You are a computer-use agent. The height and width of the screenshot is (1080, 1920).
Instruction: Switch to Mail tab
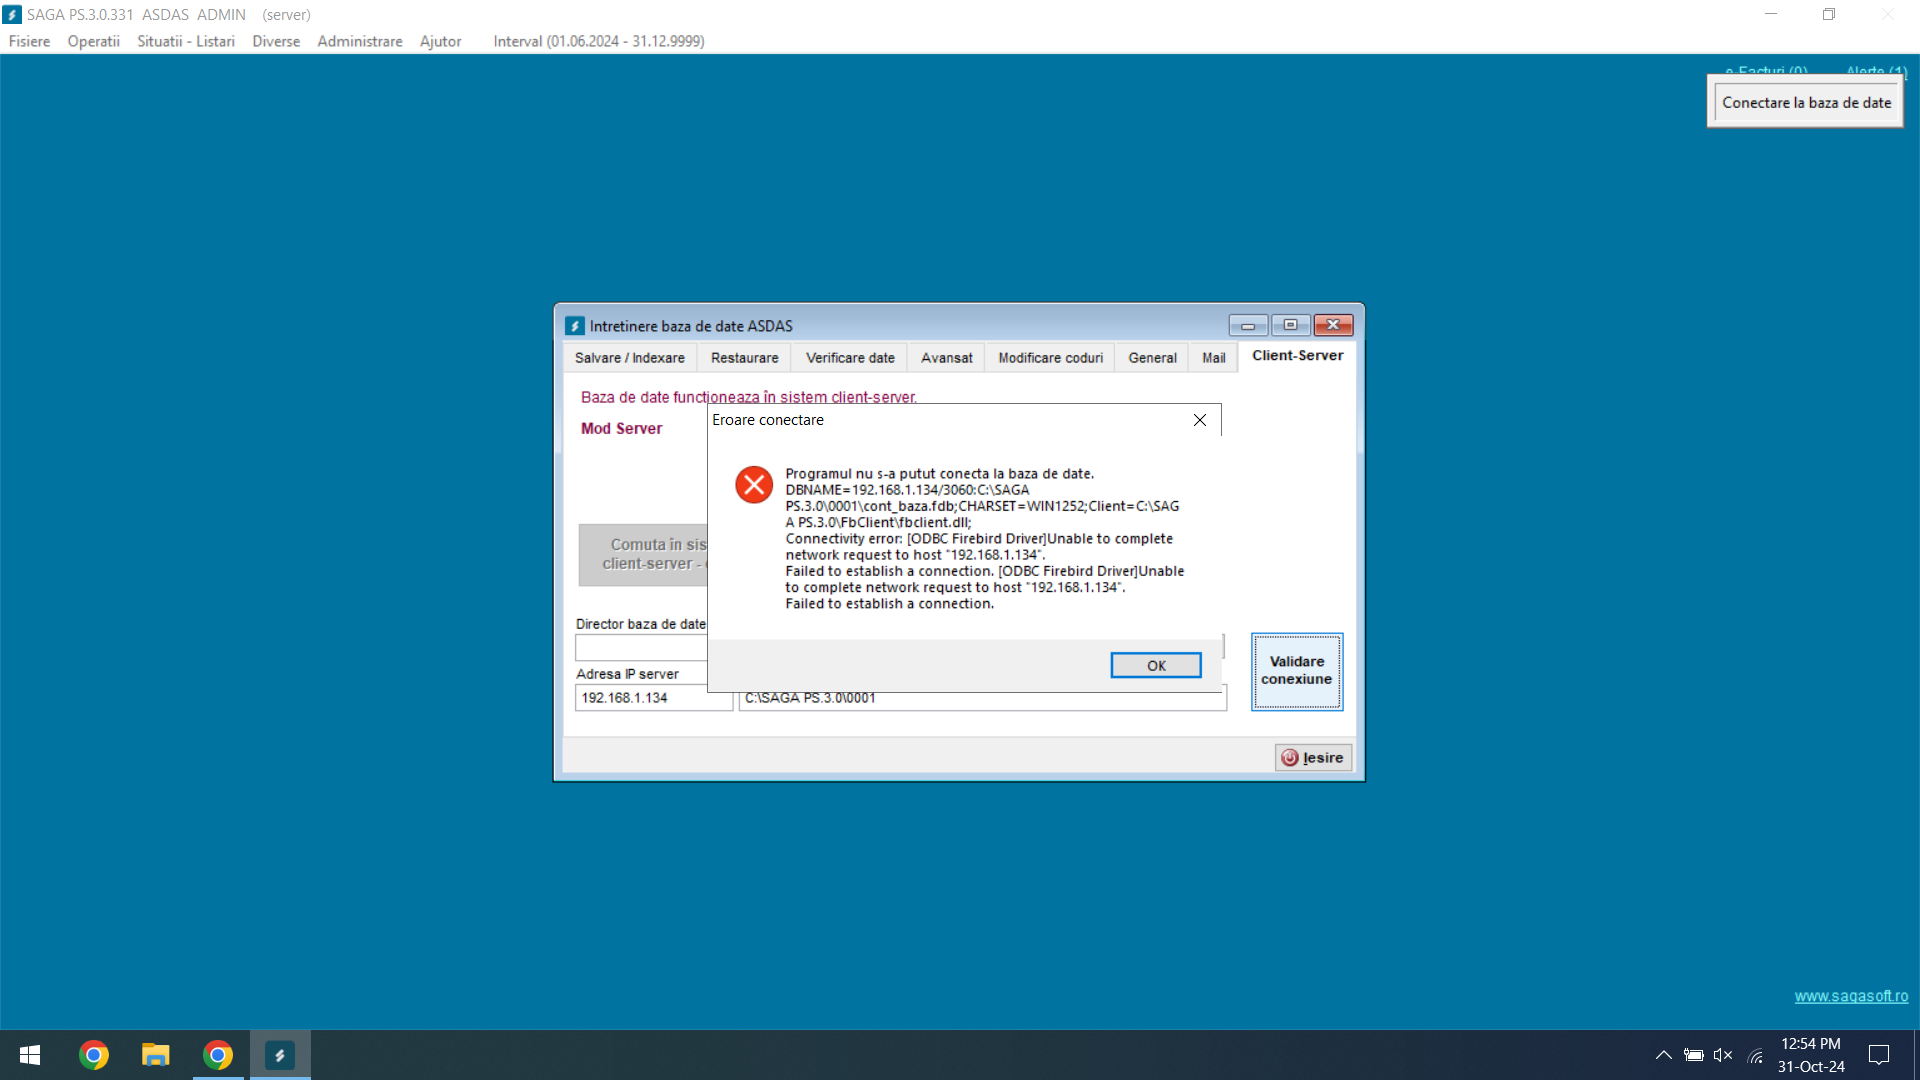pyautogui.click(x=1213, y=358)
